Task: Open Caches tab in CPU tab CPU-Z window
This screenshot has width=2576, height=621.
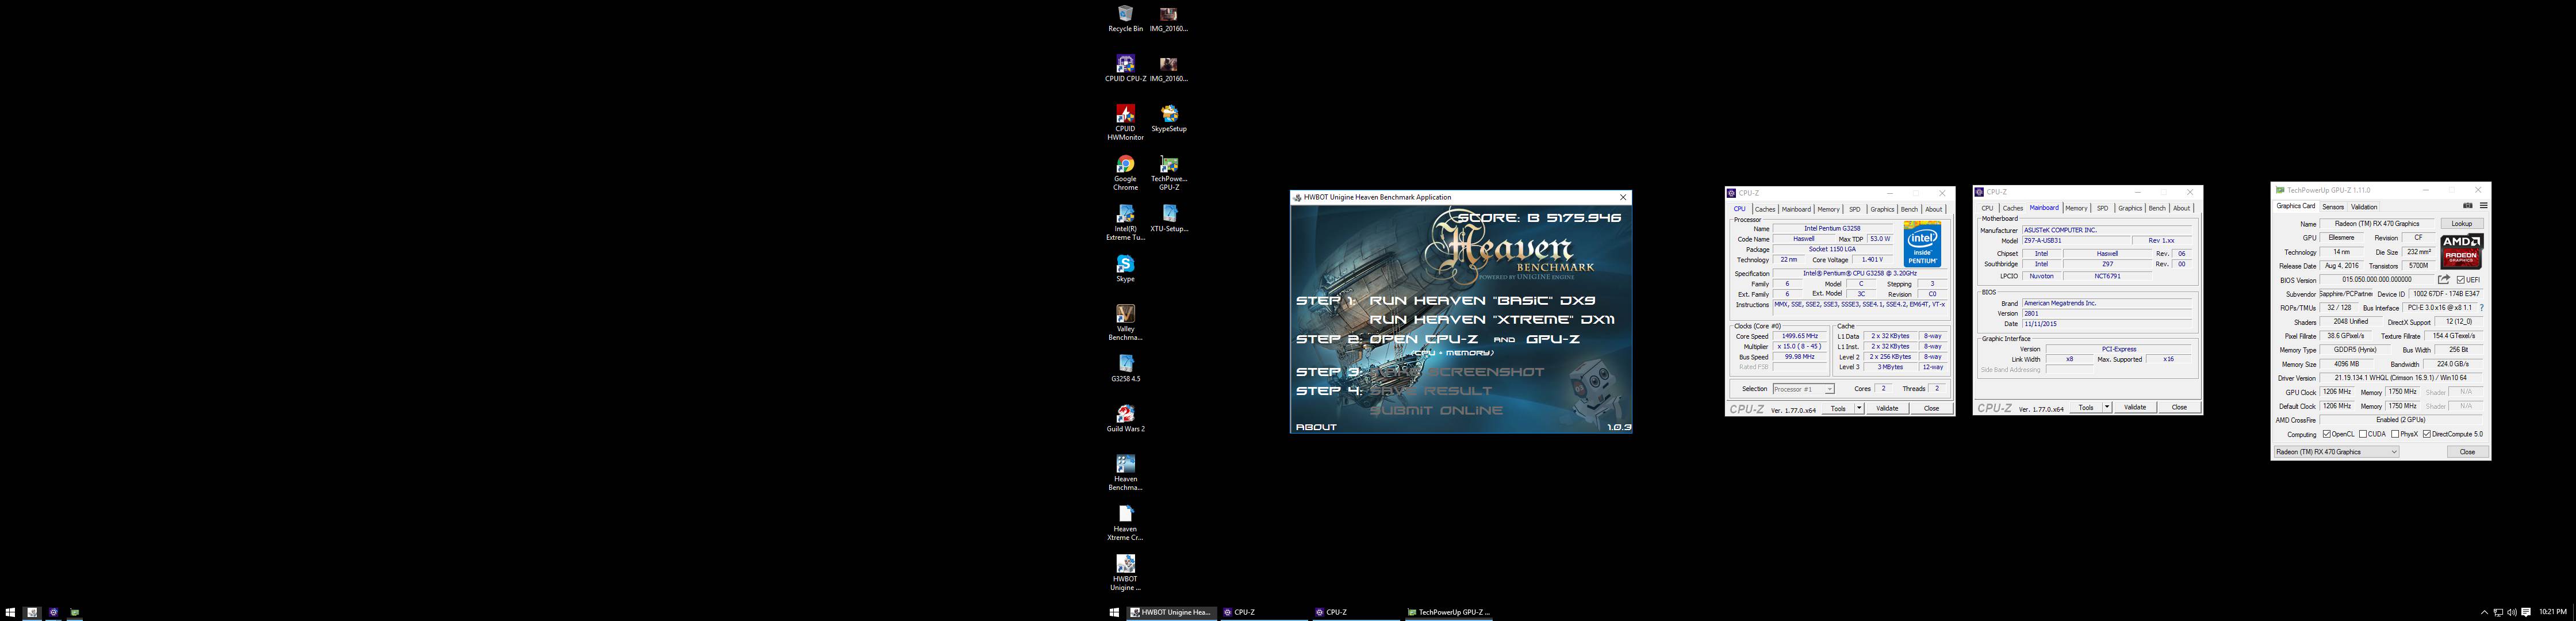Action: (1765, 209)
